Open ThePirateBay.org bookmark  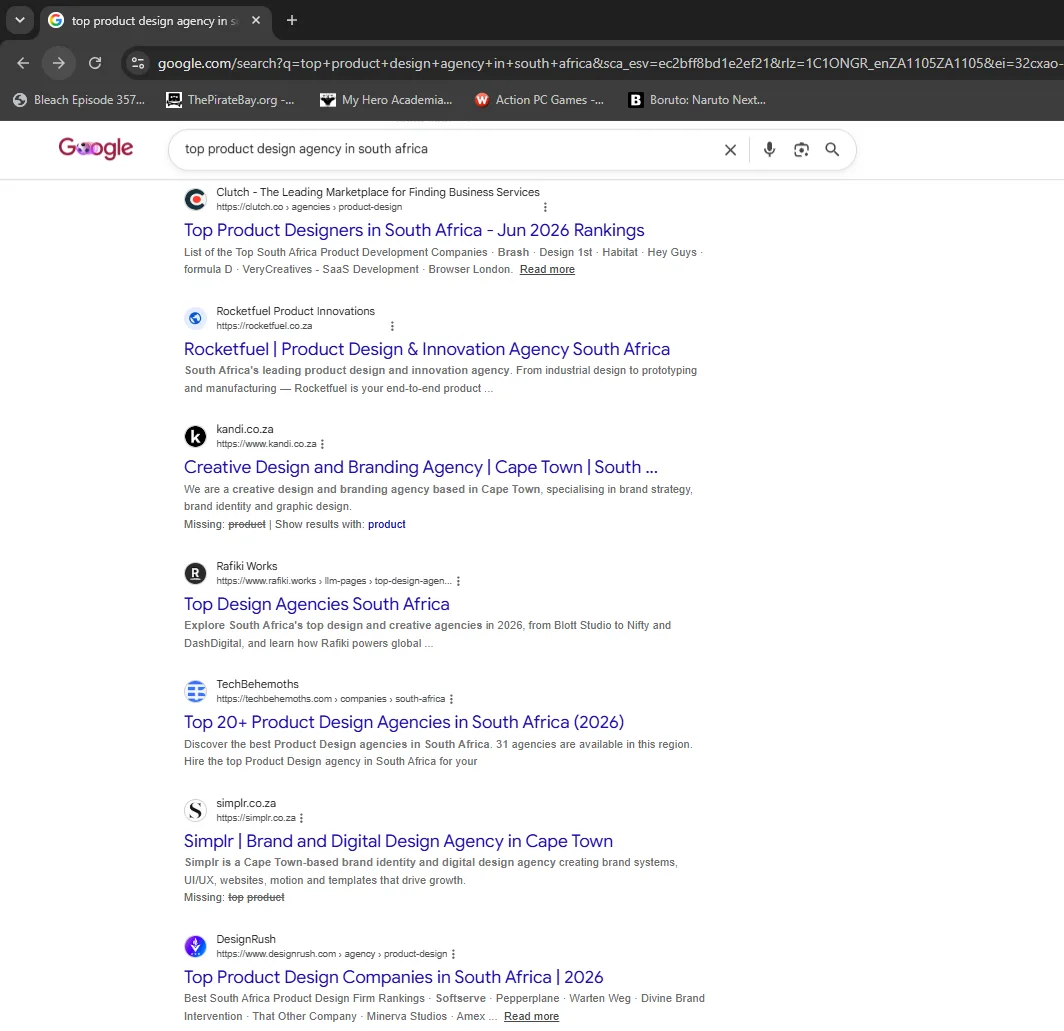[231, 100]
